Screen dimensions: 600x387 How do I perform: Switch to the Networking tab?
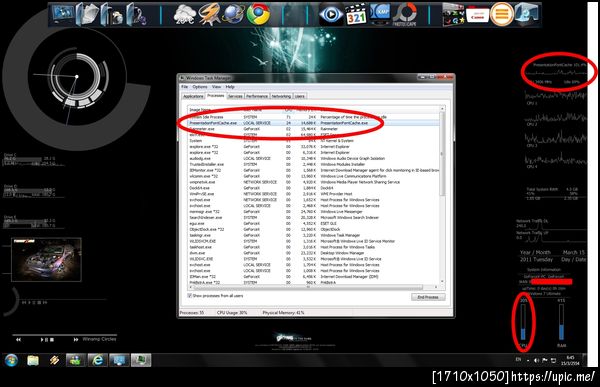click(281, 96)
